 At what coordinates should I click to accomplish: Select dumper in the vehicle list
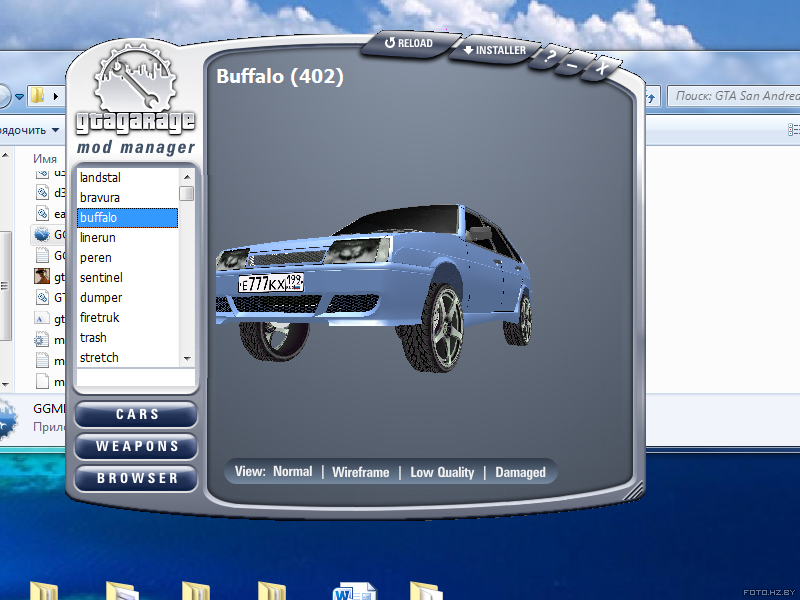click(128, 297)
